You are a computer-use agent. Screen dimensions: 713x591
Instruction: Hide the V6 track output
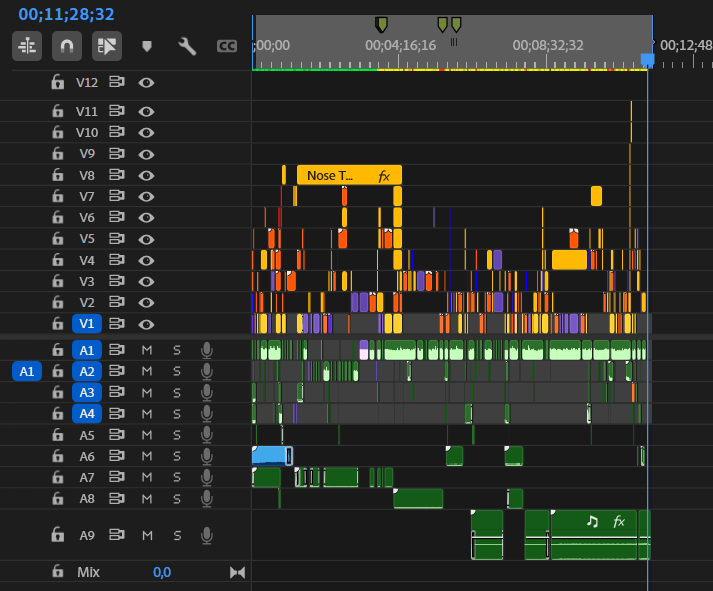click(146, 218)
